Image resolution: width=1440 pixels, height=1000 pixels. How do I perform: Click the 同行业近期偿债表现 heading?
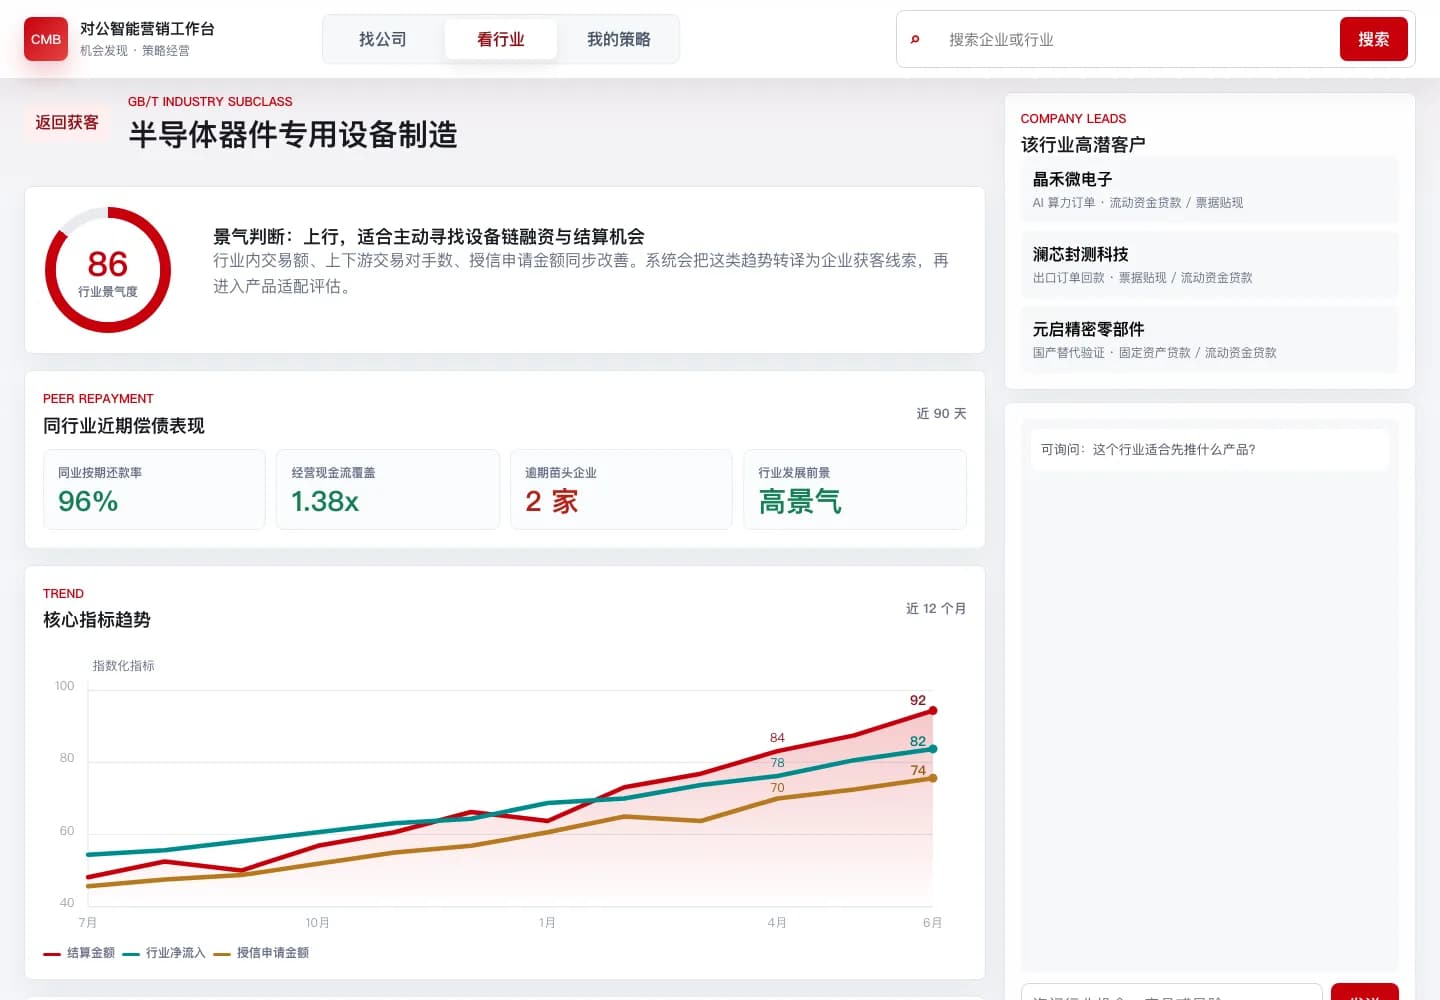click(124, 425)
